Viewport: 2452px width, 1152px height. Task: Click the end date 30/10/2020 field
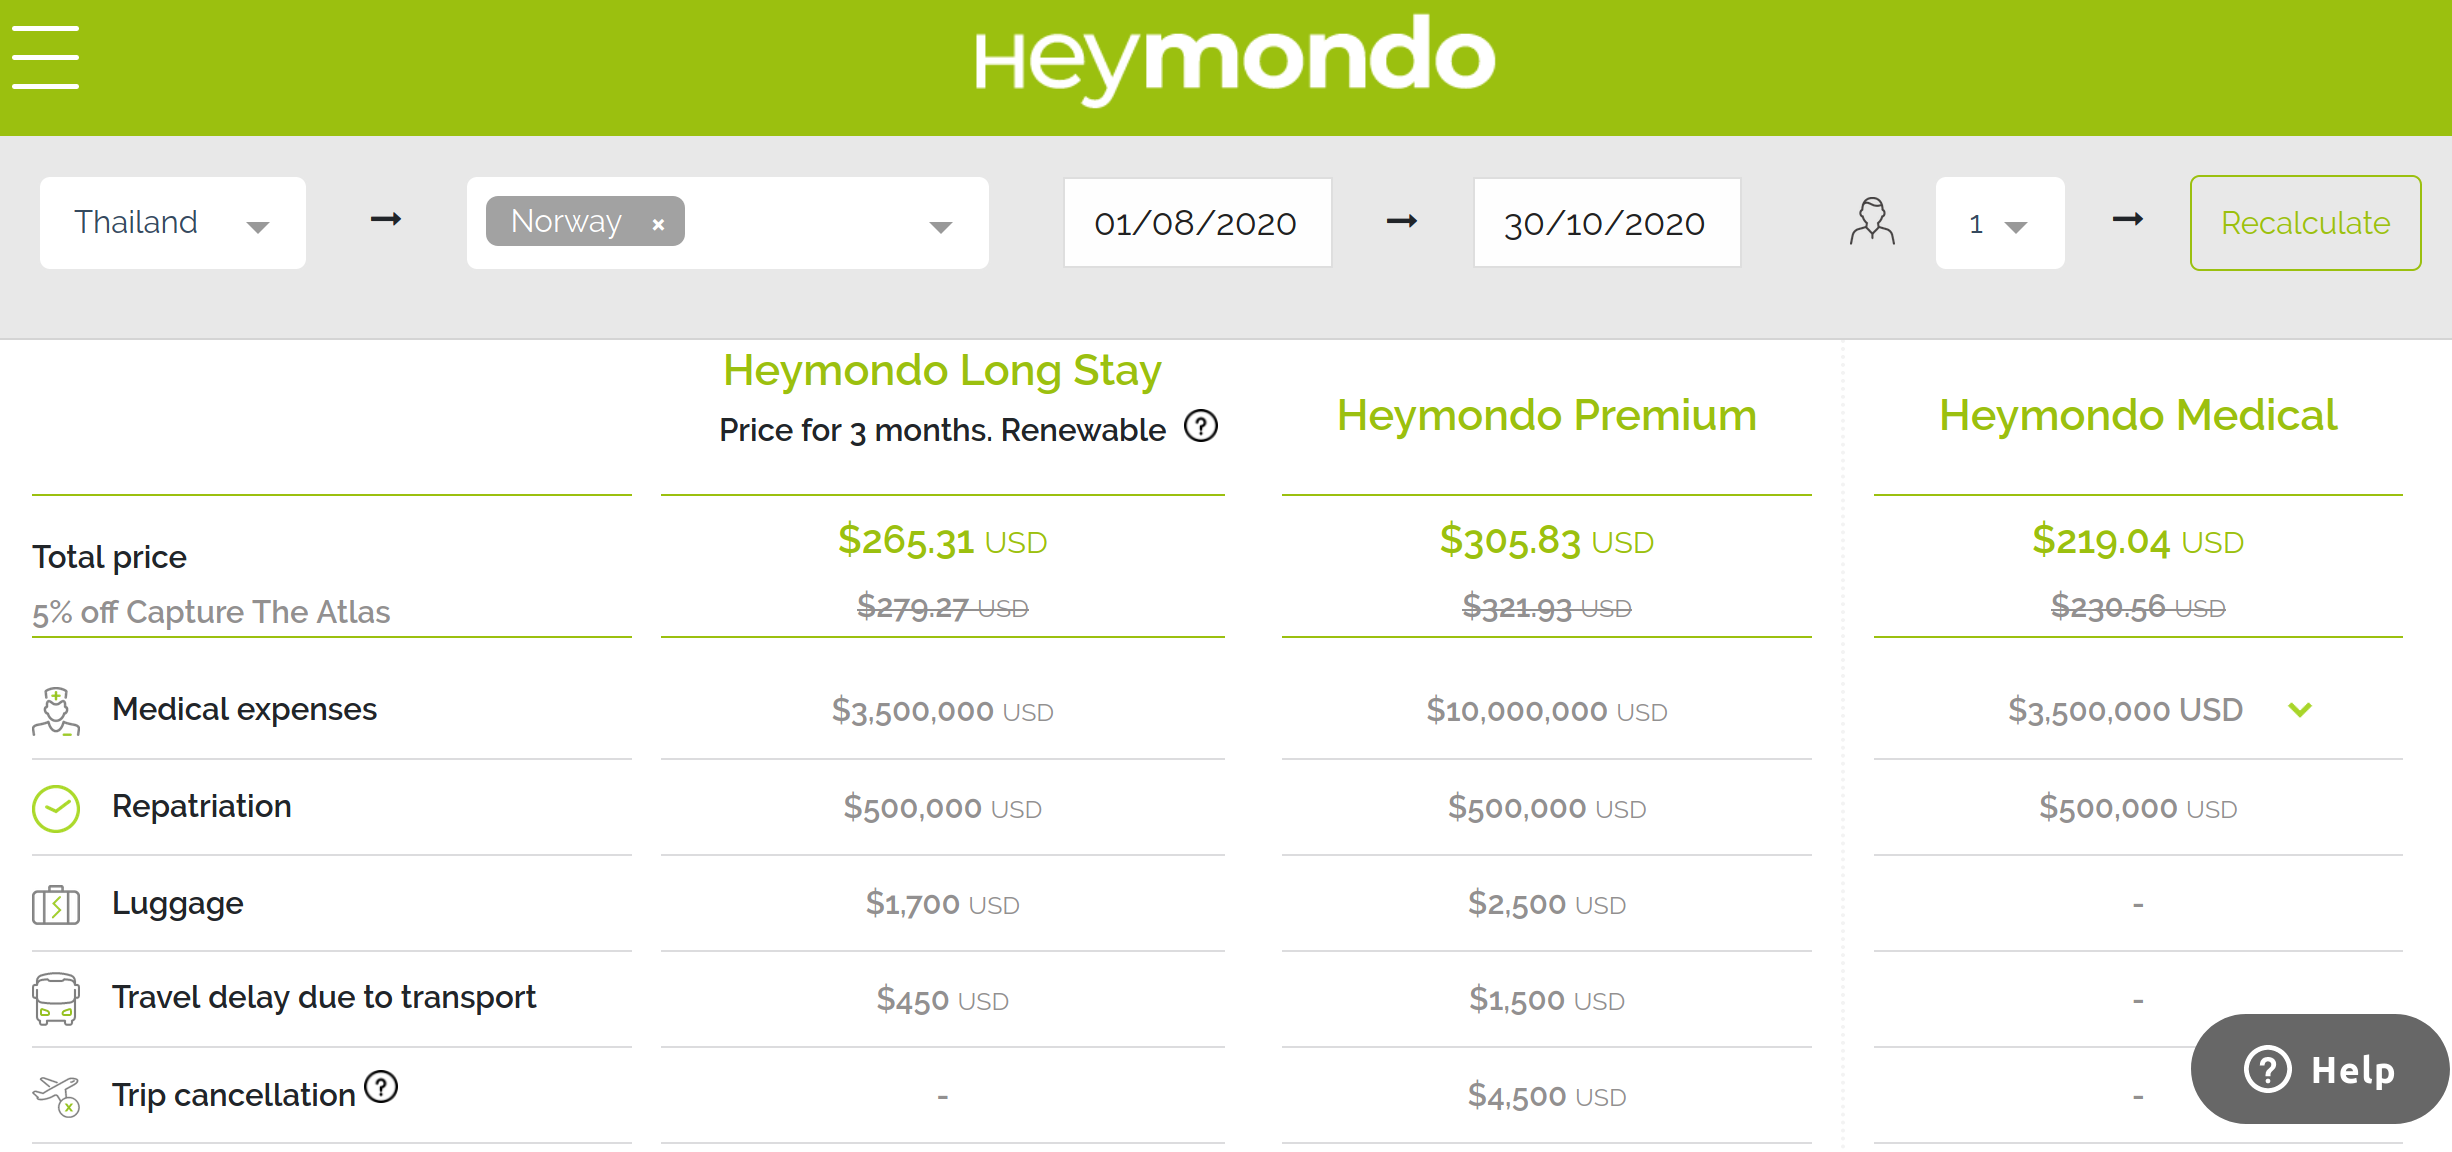coord(1606,223)
